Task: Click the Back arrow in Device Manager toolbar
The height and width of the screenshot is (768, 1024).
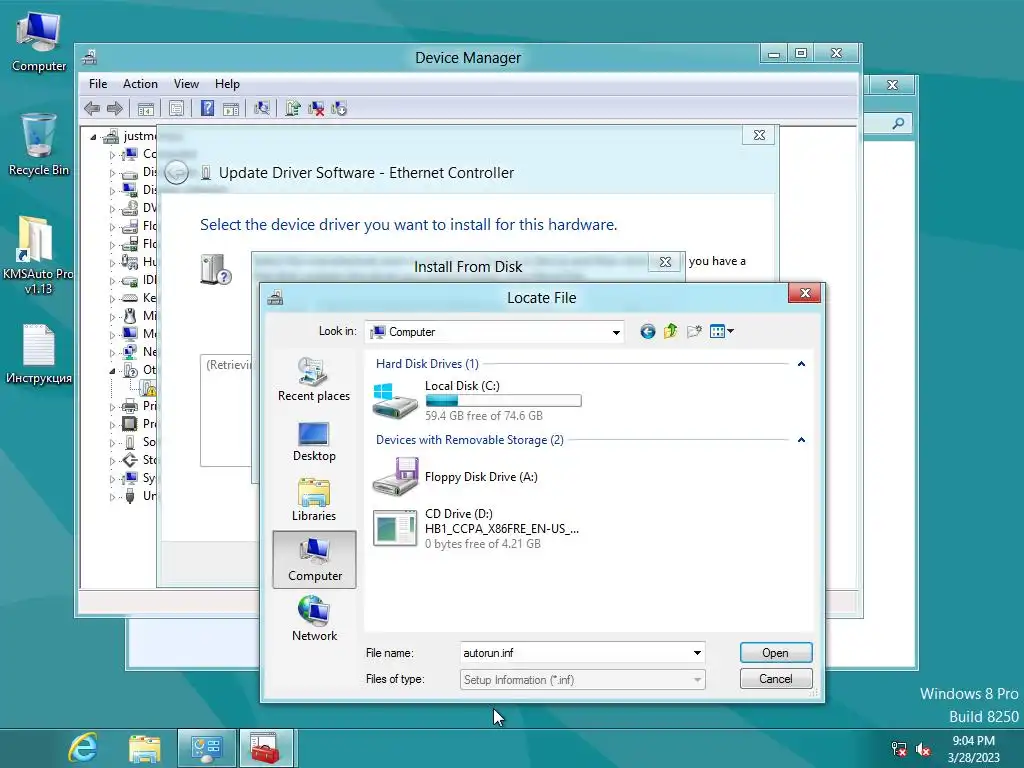Action: tap(92, 108)
